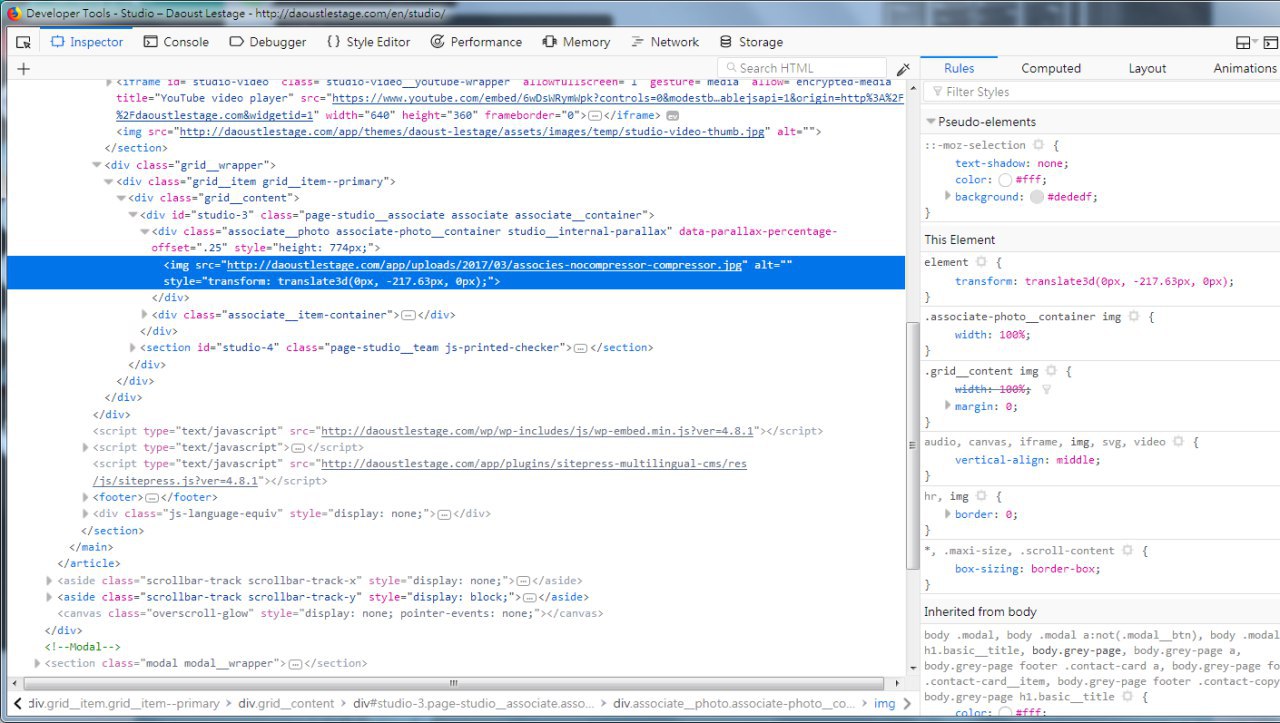Collapse the Pseudo-elements section

[930, 122]
